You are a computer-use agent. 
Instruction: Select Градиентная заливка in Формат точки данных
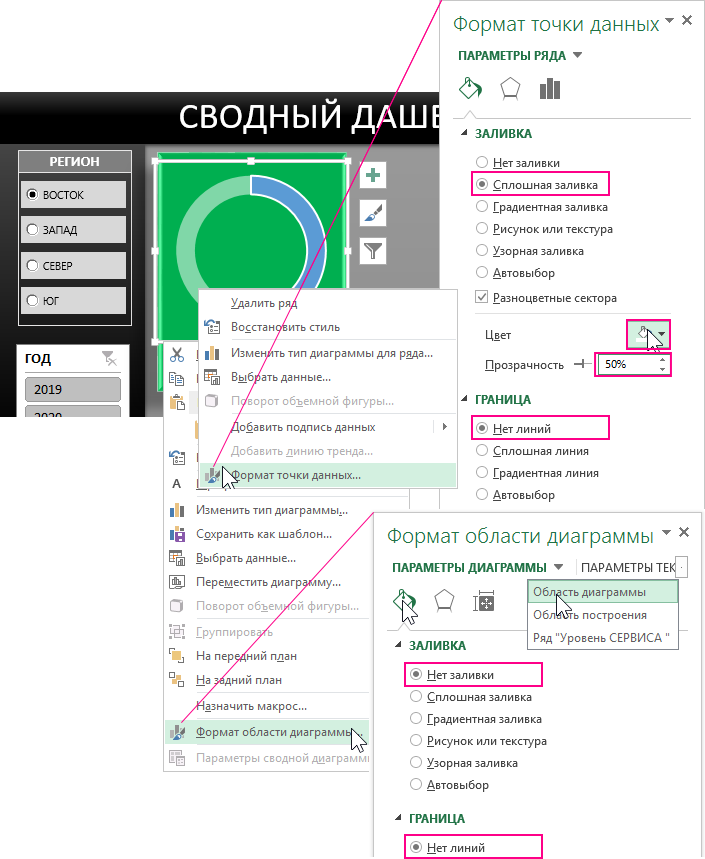coord(542,207)
